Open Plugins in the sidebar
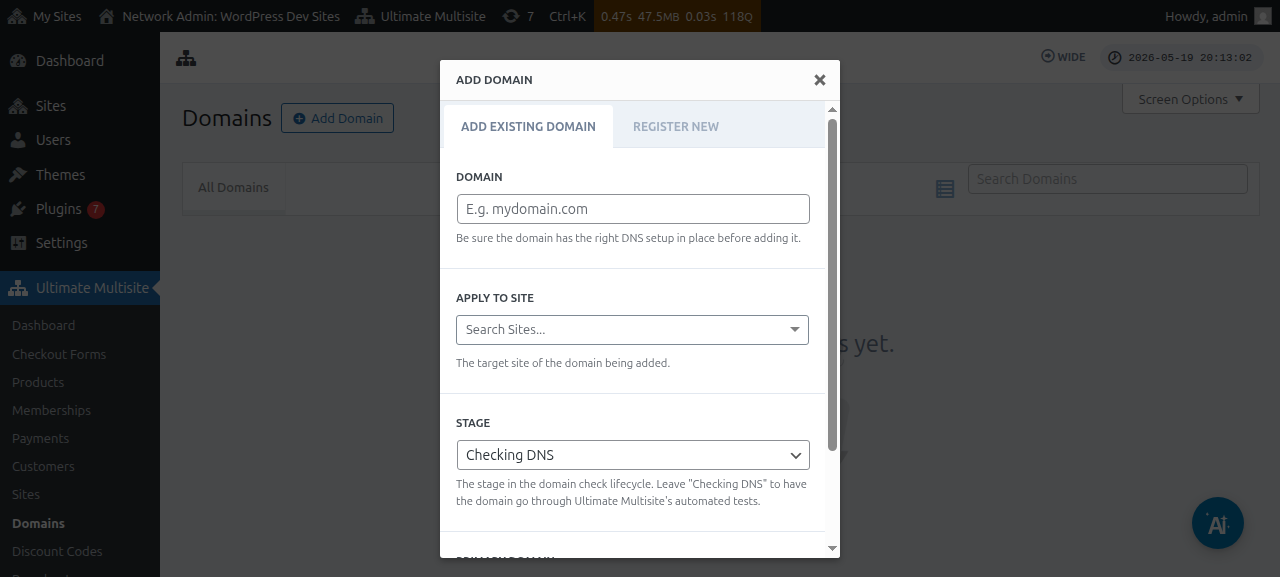 coord(59,209)
